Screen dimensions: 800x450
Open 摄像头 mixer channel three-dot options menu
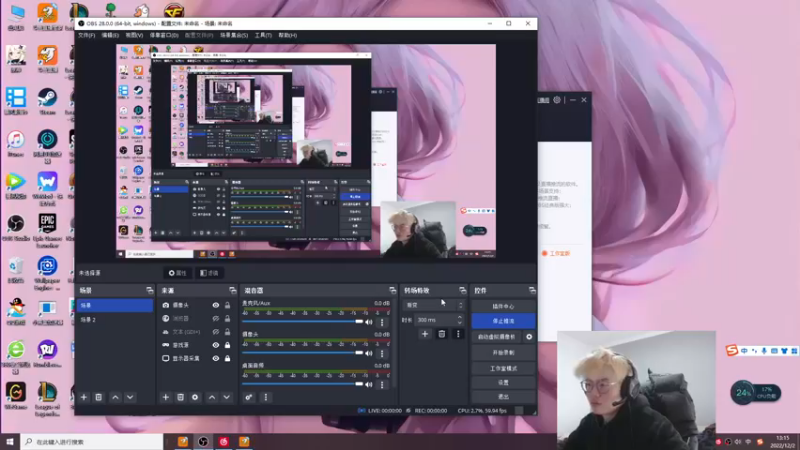tap(382, 354)
